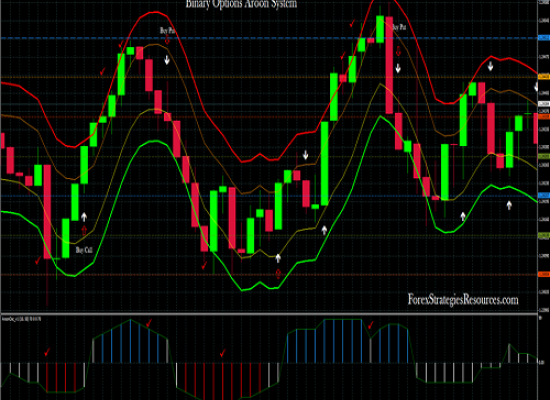Click check mark near the first blue histogram peak
The width and height of the screenshot is (550, 400).
tap(149, 323)
